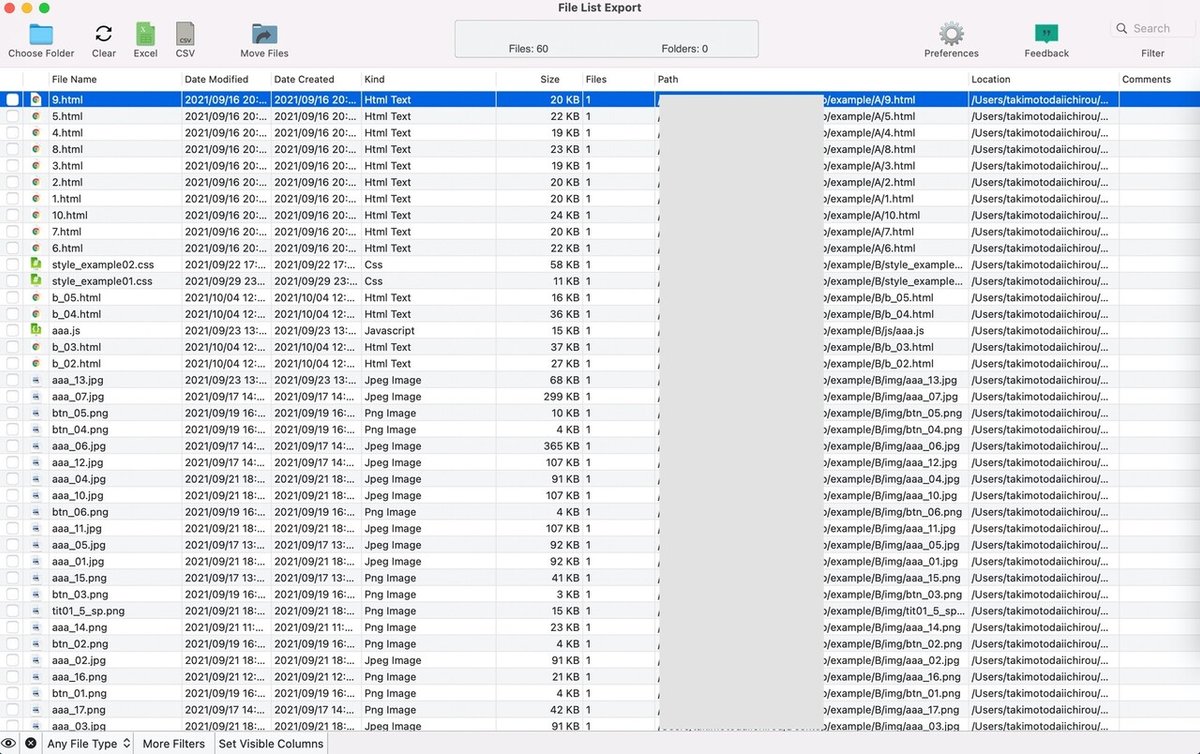Viewport: 1200px width, 754px height.
Task: Click the Clear refresh icon
Action: [104, 34]
